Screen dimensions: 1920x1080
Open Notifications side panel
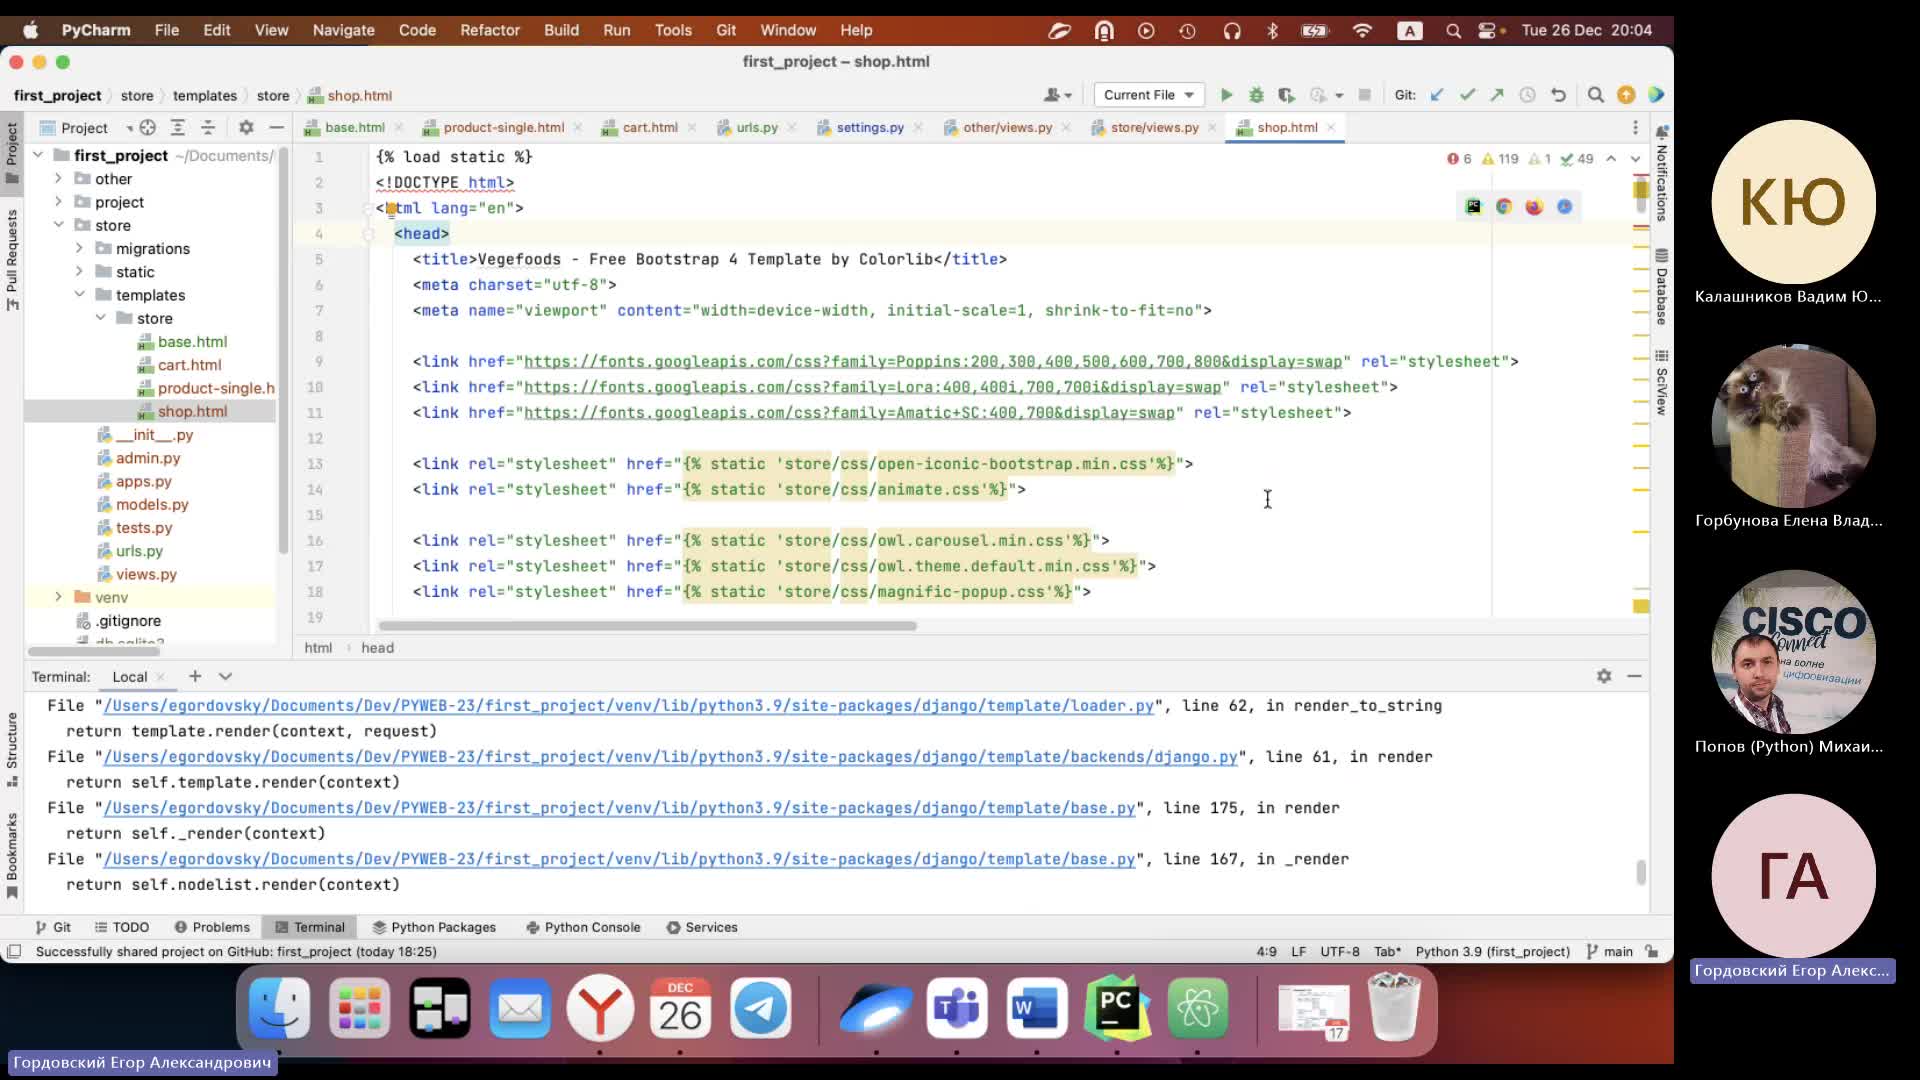point(1661,173)
